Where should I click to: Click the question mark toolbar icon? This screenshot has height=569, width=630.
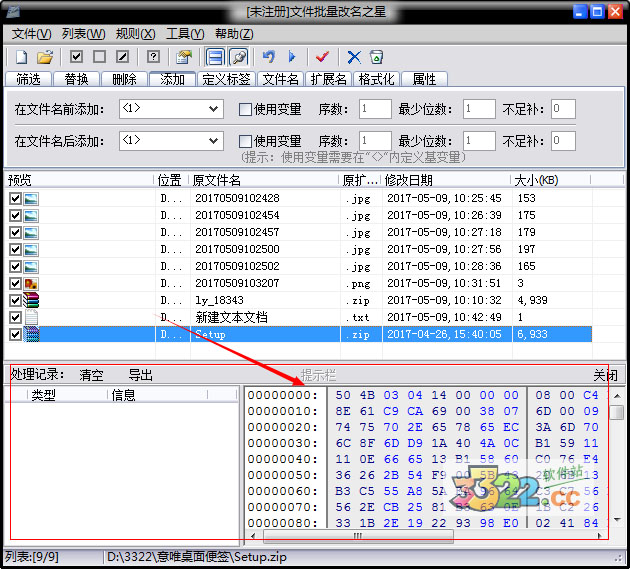click(153, 57)
